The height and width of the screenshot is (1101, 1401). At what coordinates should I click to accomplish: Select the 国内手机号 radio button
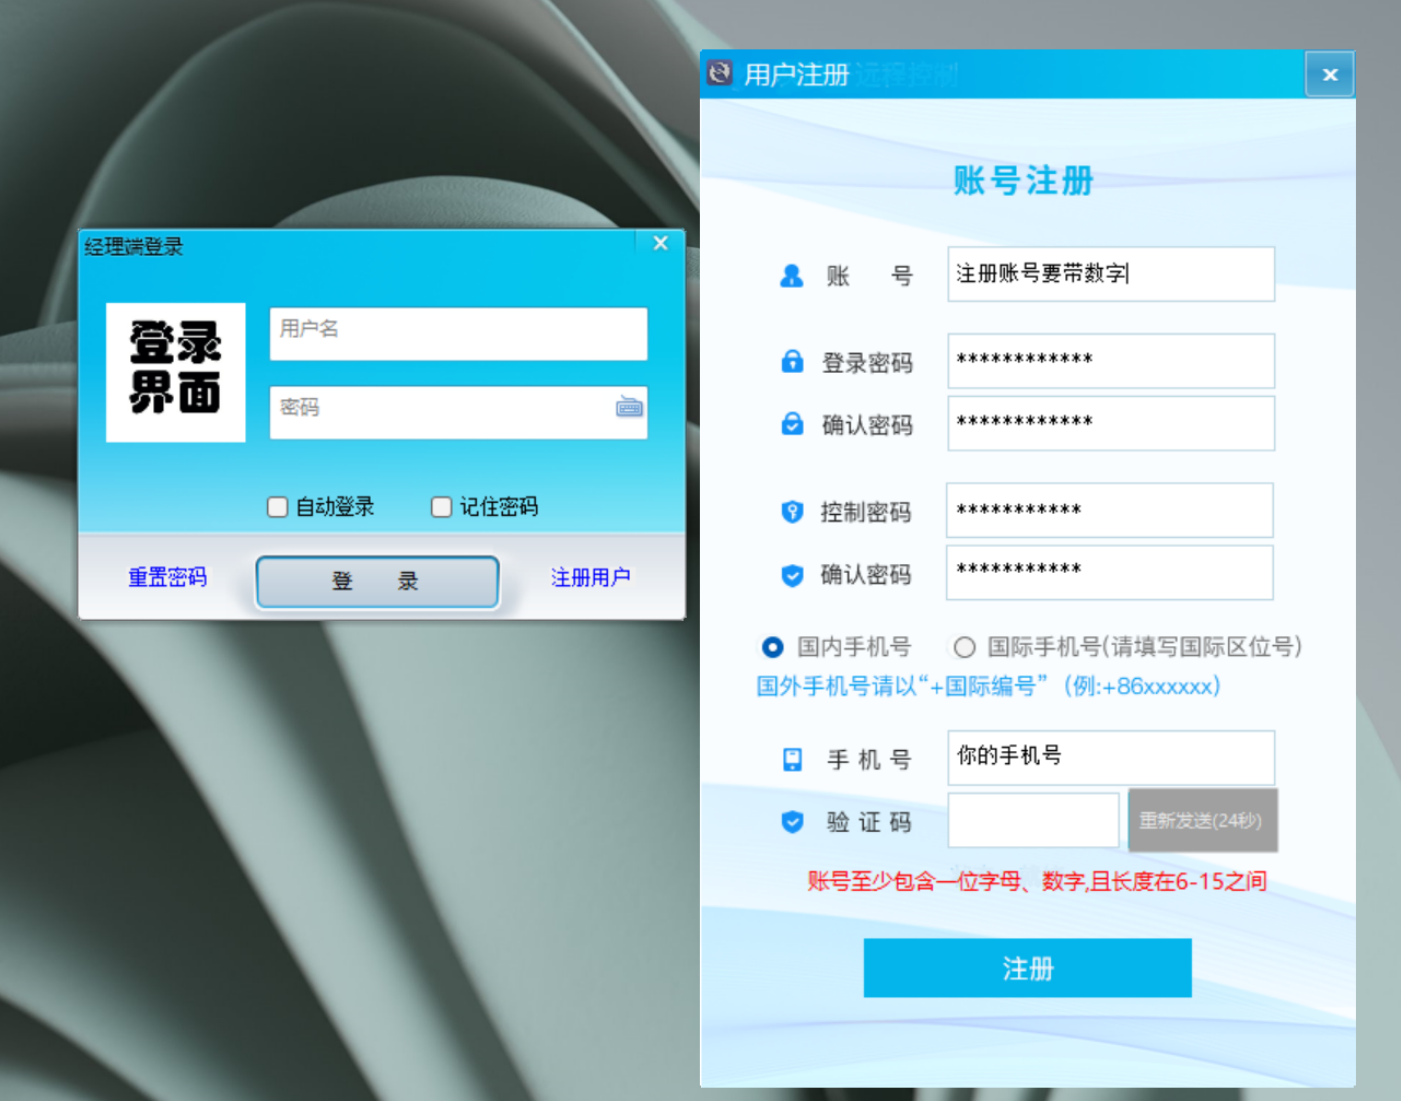point(772,648)
